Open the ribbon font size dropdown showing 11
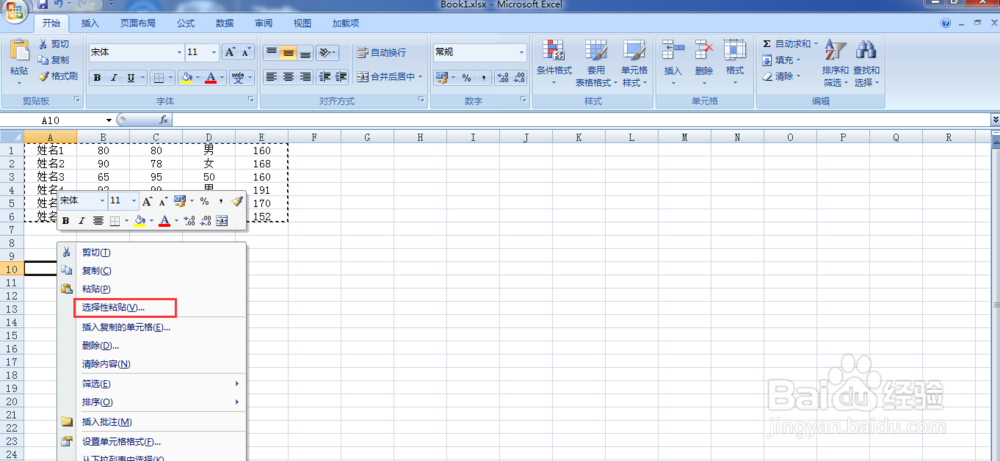This screenshot has width=1000, height=461. pos(214,52)
